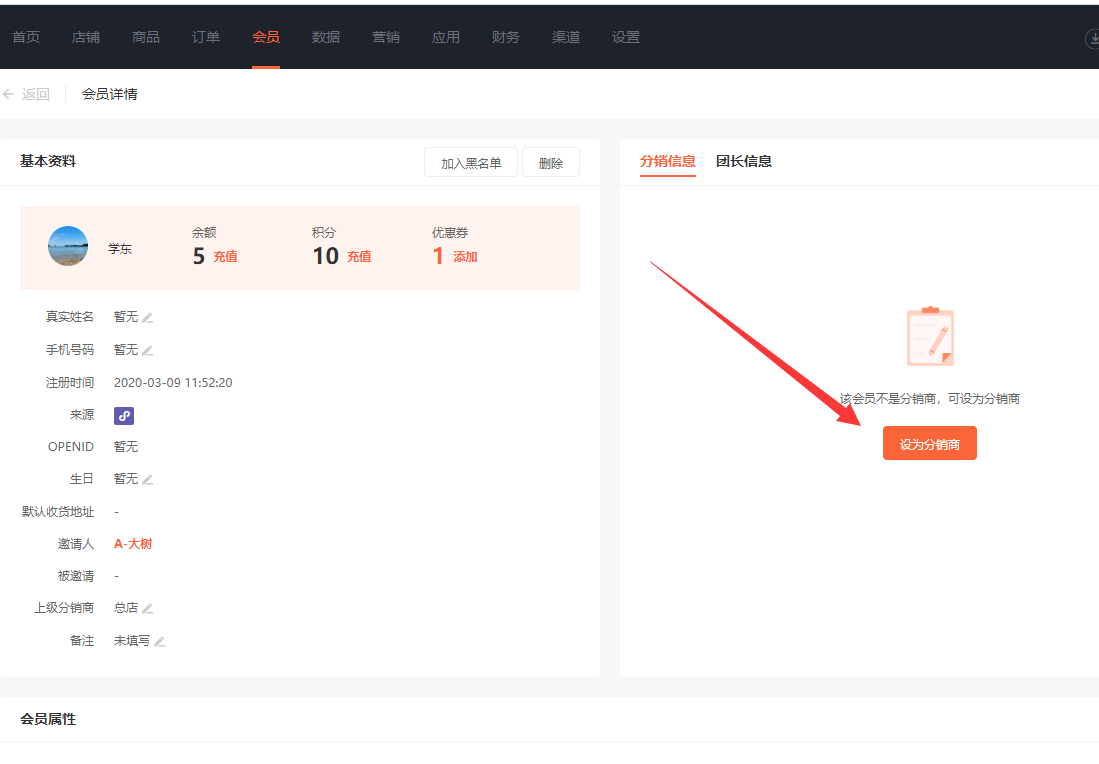Click 返回 to go back
Screen dimensions: 1099x764
(35, 94)
